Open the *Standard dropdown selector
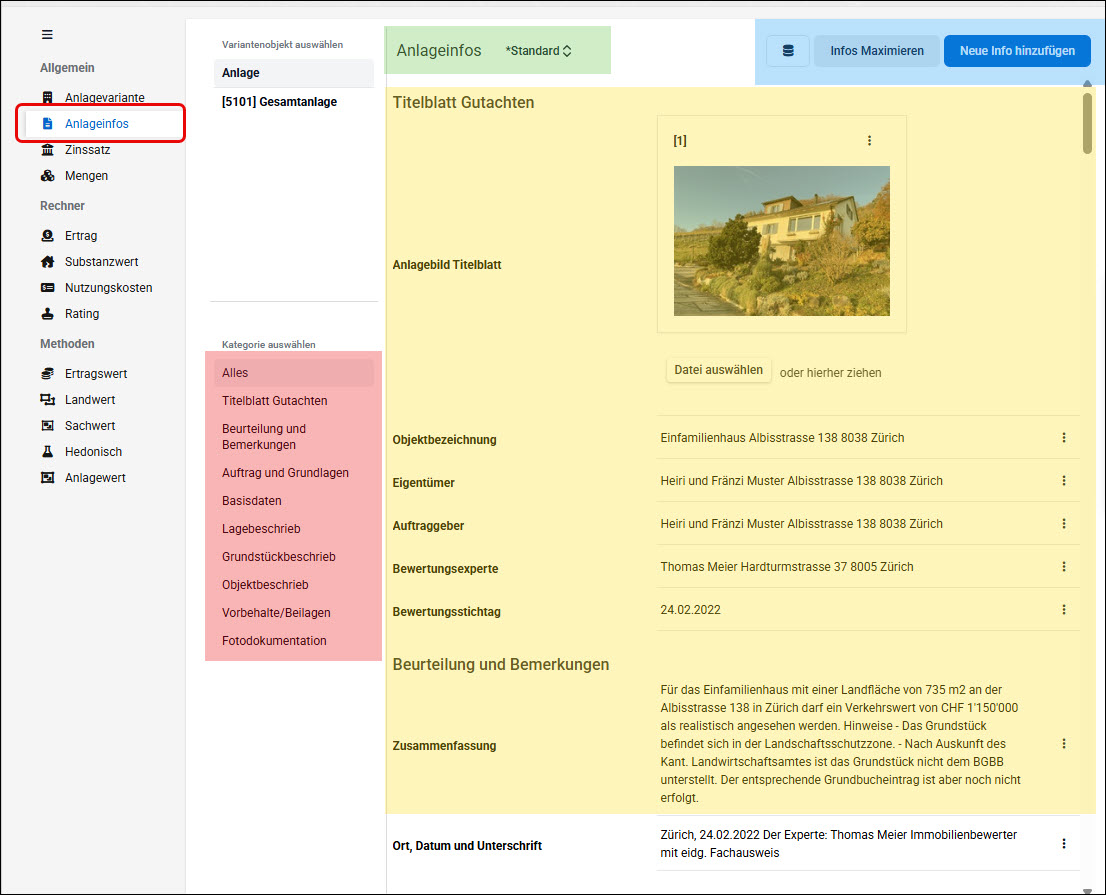This screenshot has height=895, width=1106. 538,51
